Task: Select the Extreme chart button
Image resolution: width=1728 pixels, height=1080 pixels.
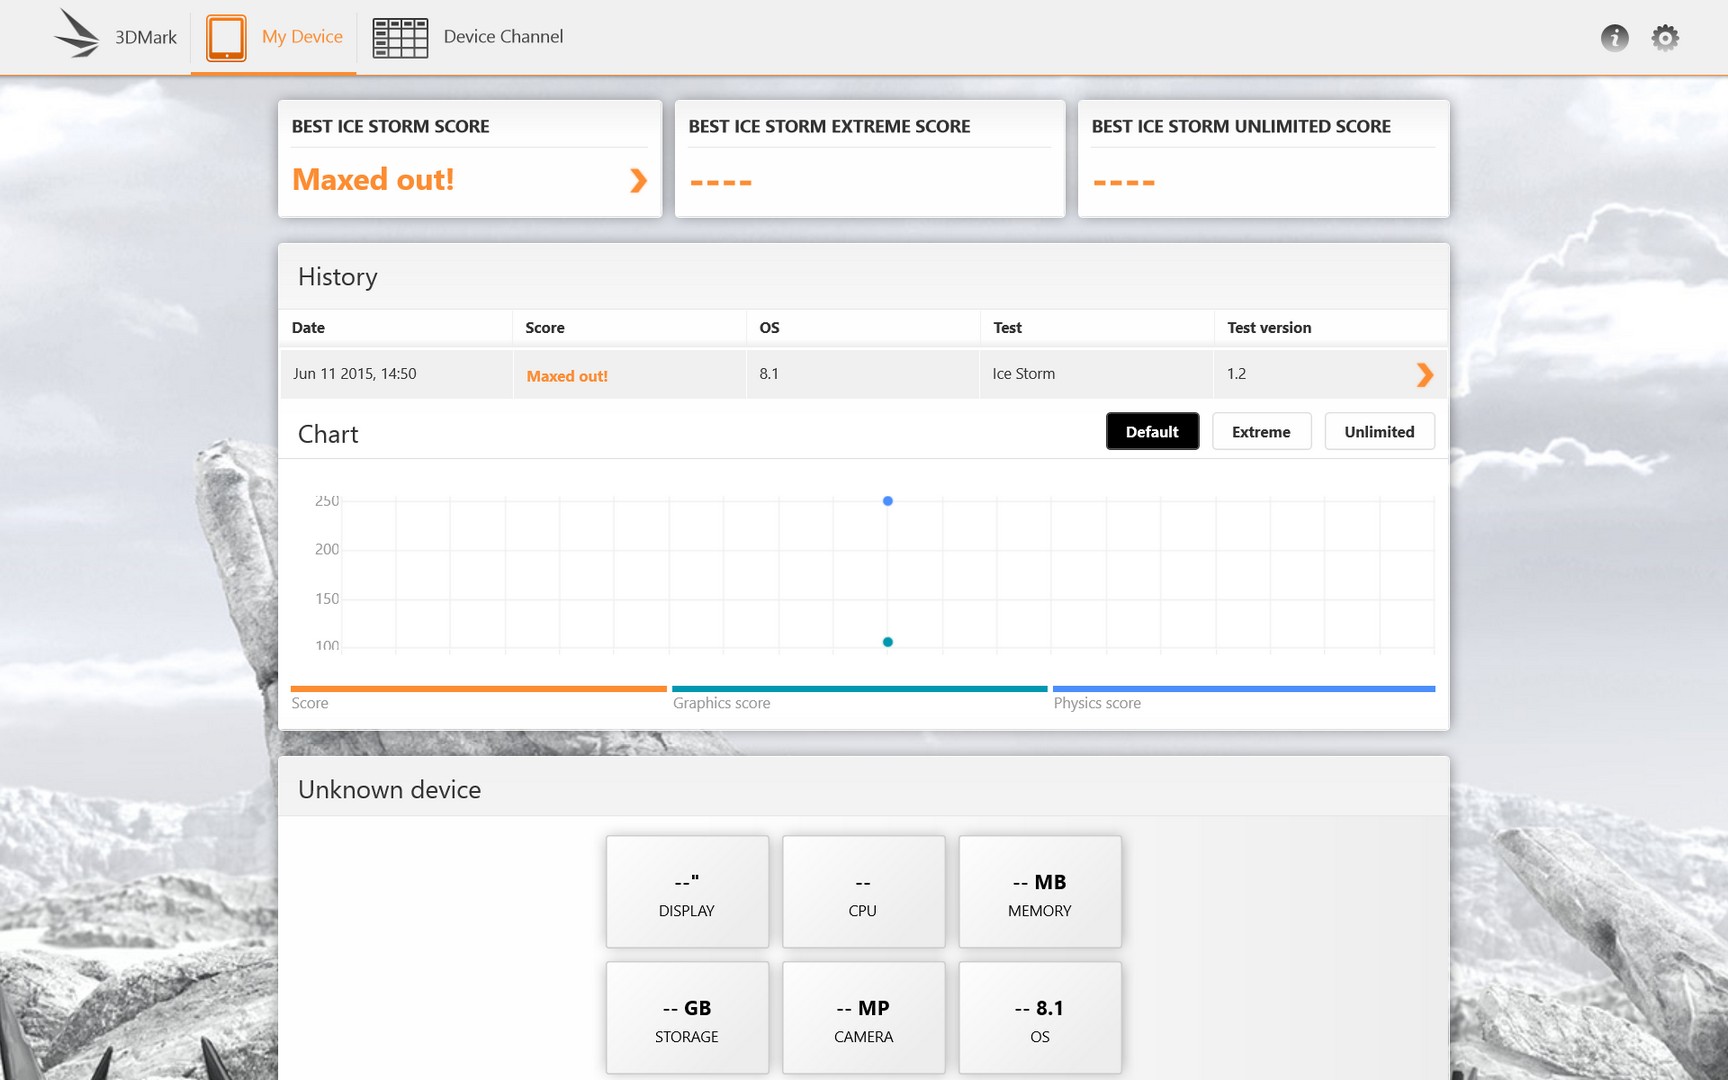Action: point(1261,432)
